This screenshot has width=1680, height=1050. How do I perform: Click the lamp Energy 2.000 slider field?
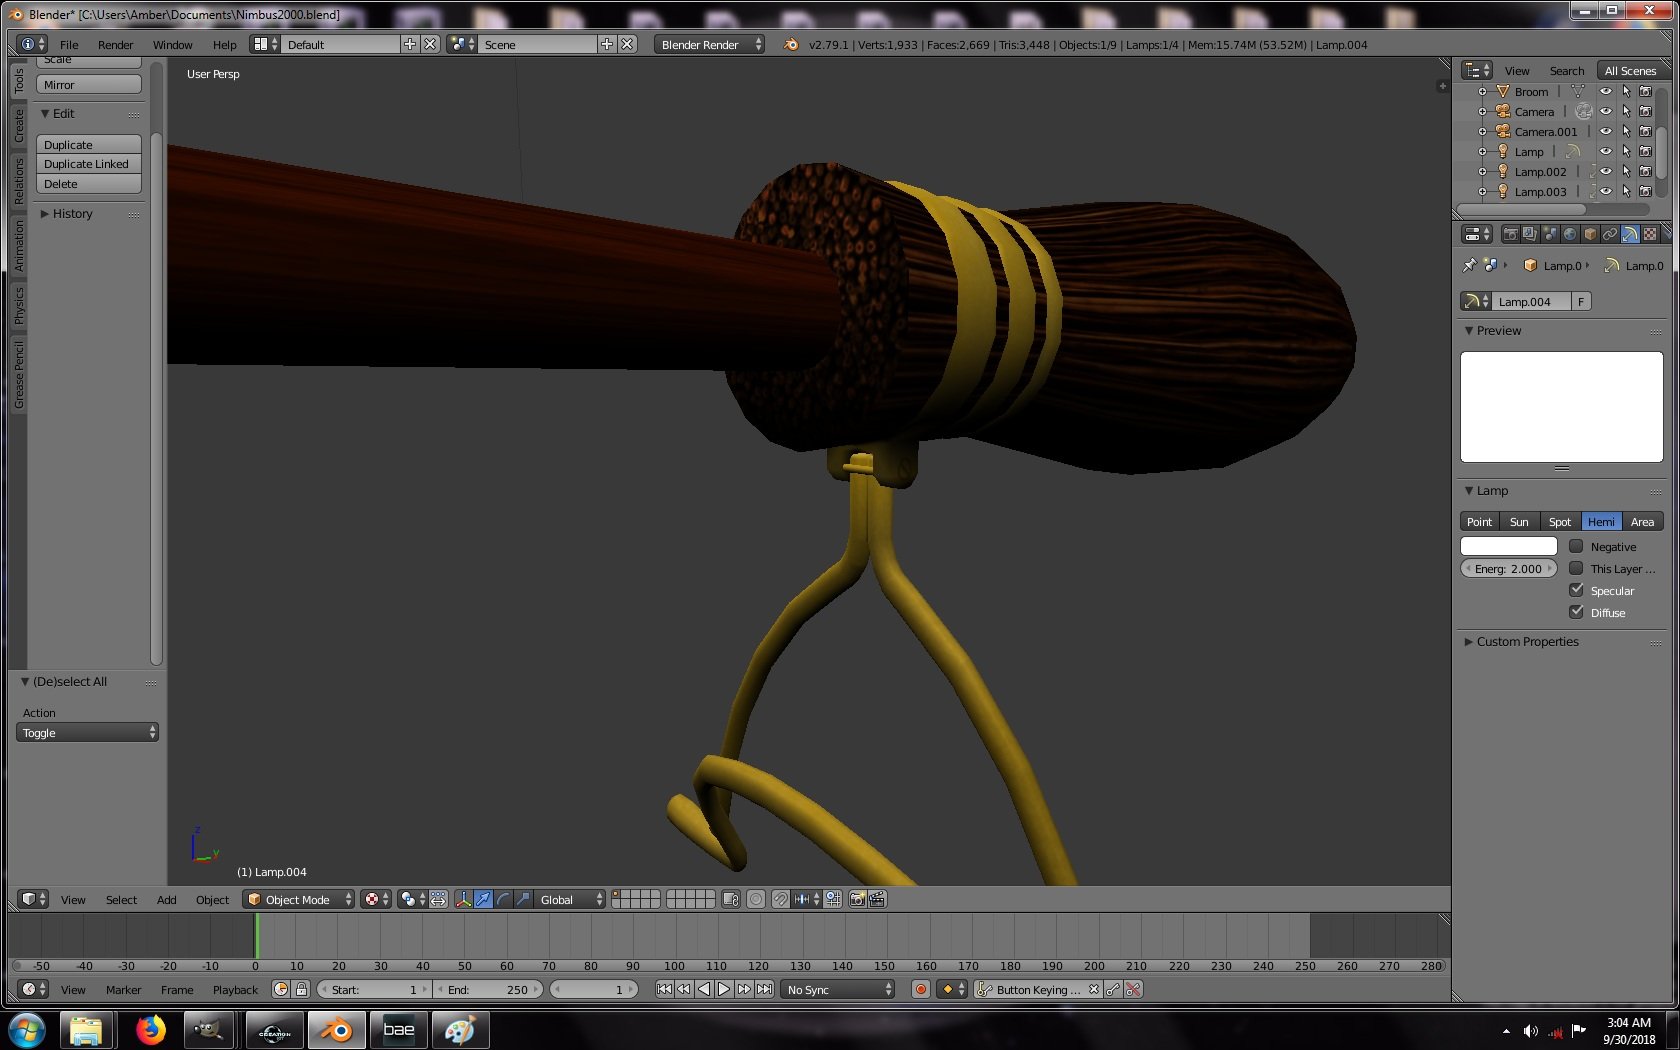1509,568
